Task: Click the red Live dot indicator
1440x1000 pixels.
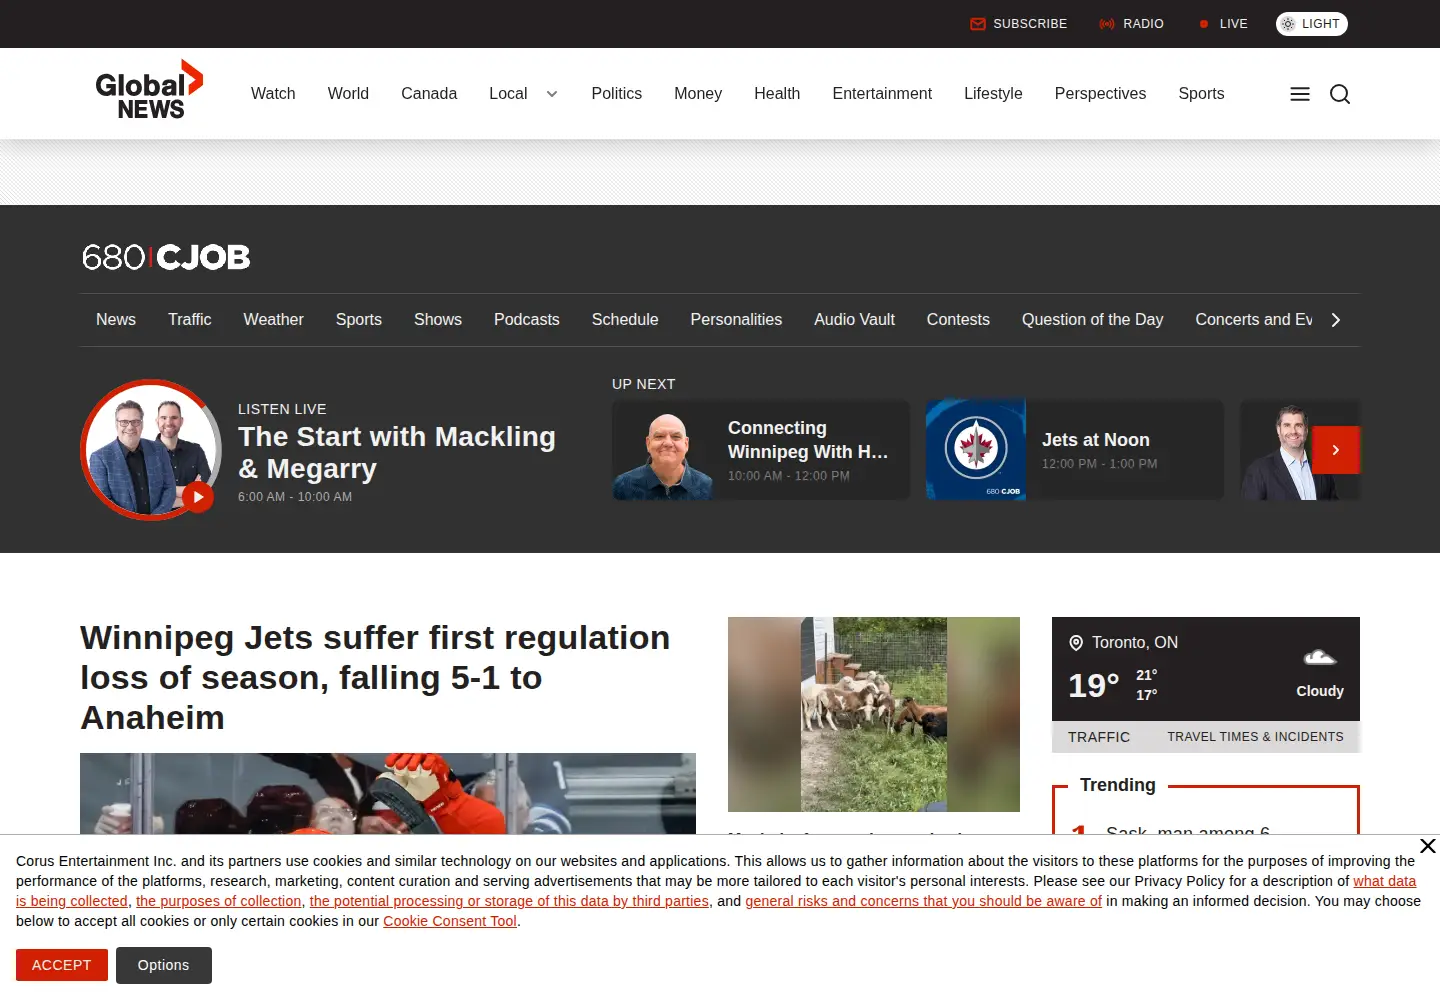Action: (x=1204, y=24)
